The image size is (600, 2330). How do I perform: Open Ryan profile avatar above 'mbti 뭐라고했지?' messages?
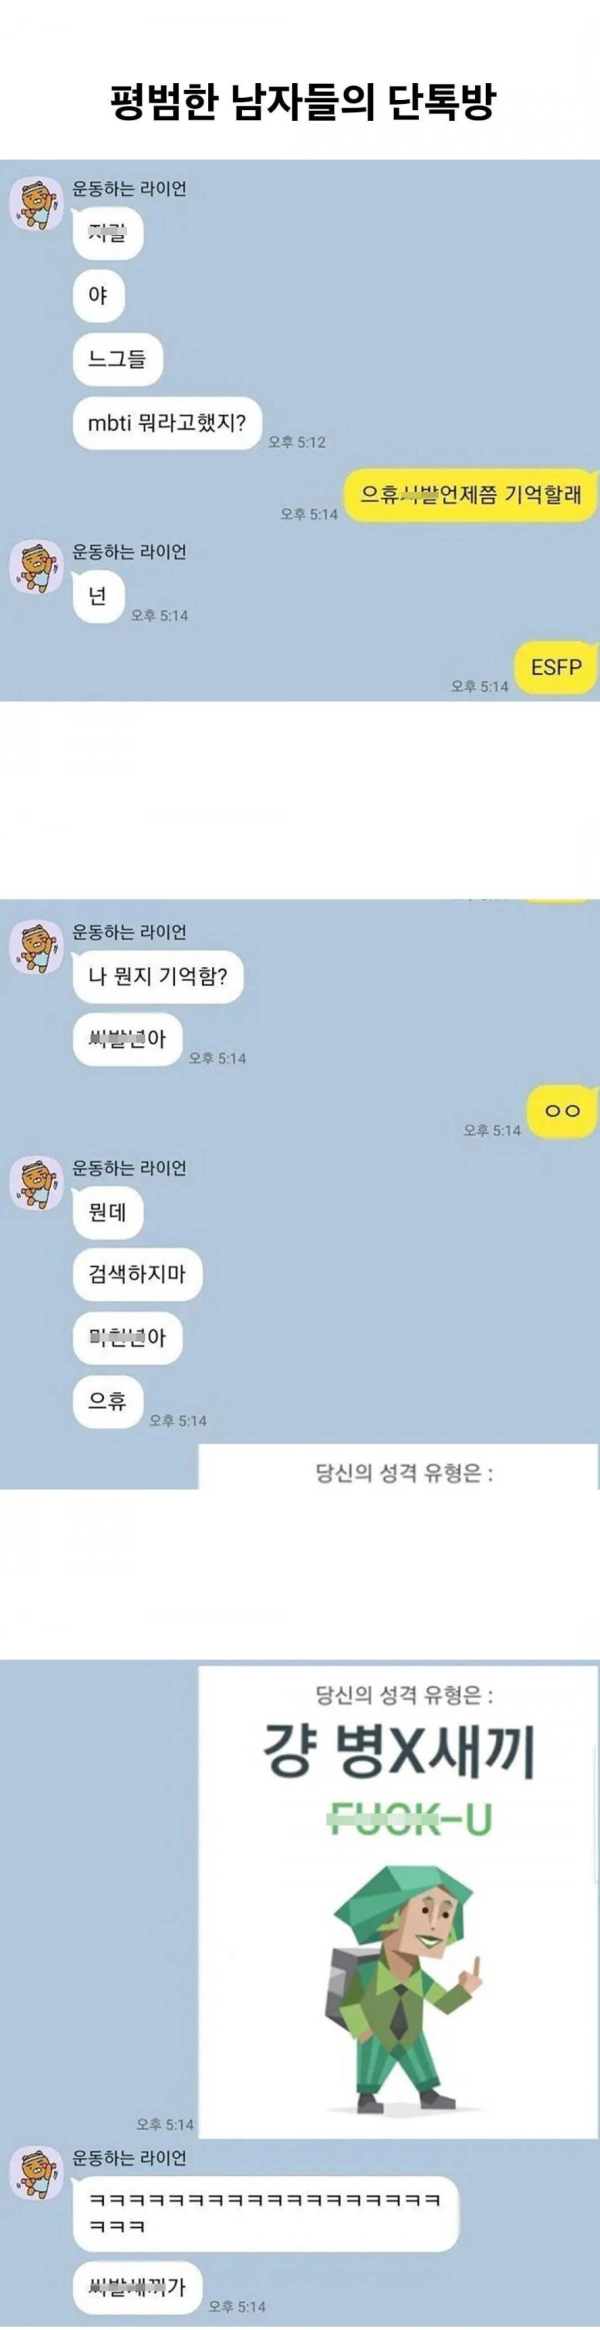[x=37, y=205]
